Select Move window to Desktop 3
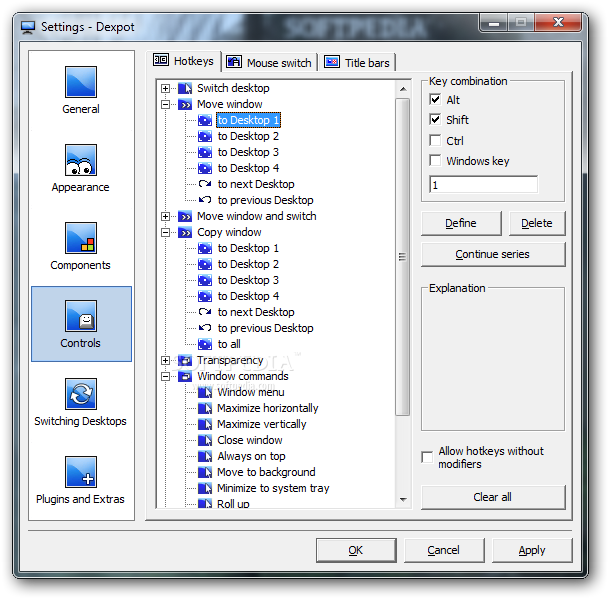The height and width of the screenshot is (599, 609). 248,152
